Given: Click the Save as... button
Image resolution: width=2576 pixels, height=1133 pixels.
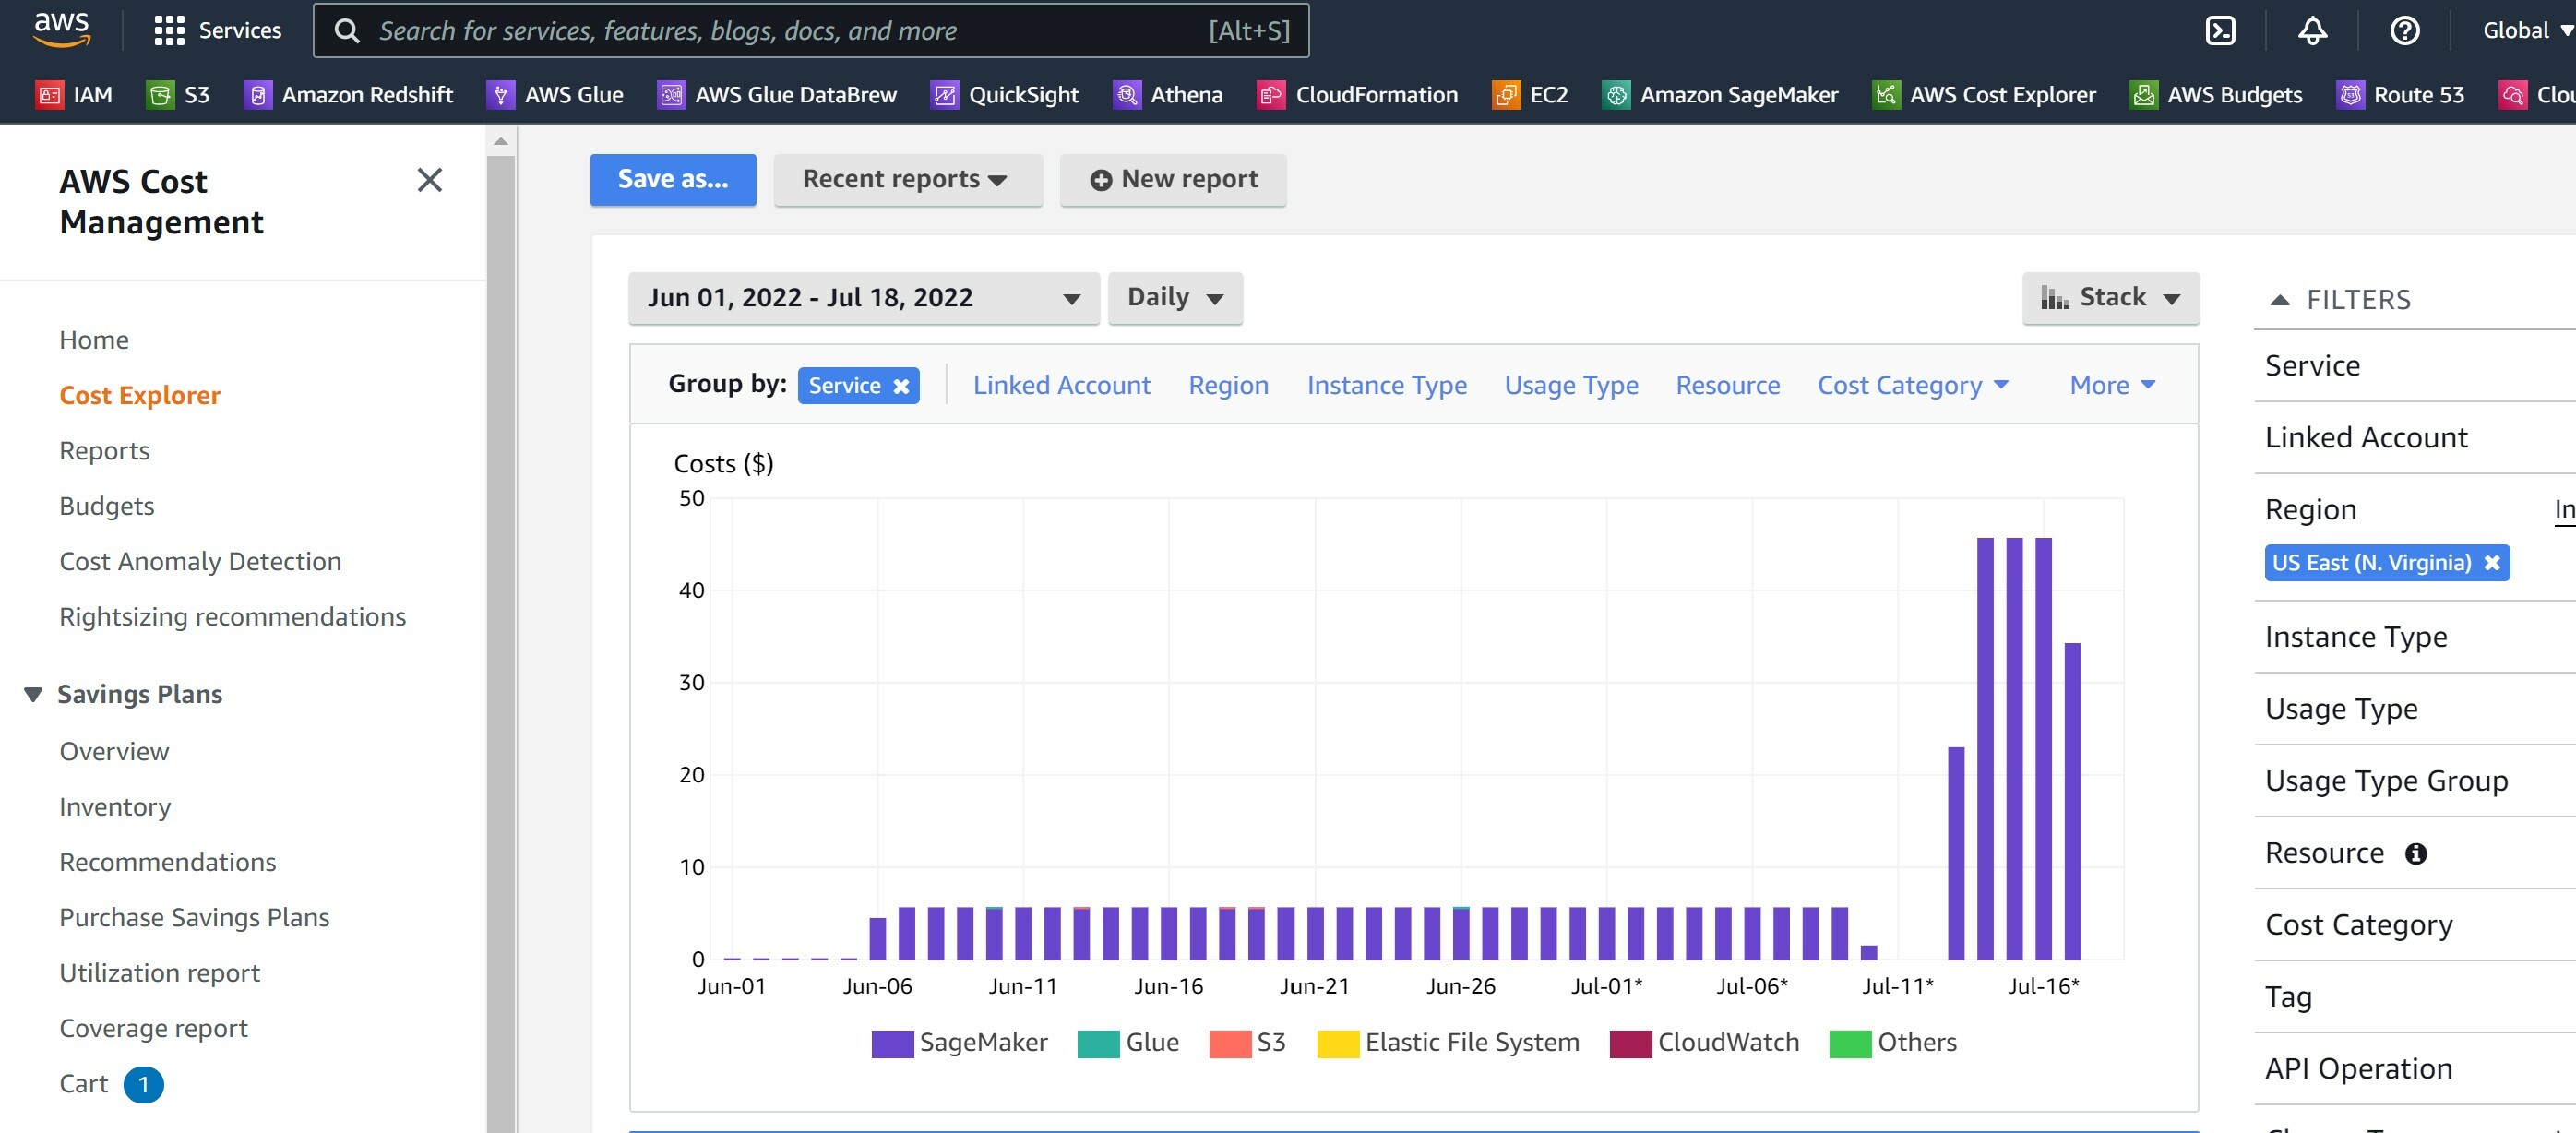Looking at the screenshot, I should pyautogui.click(x=672, y=180).
